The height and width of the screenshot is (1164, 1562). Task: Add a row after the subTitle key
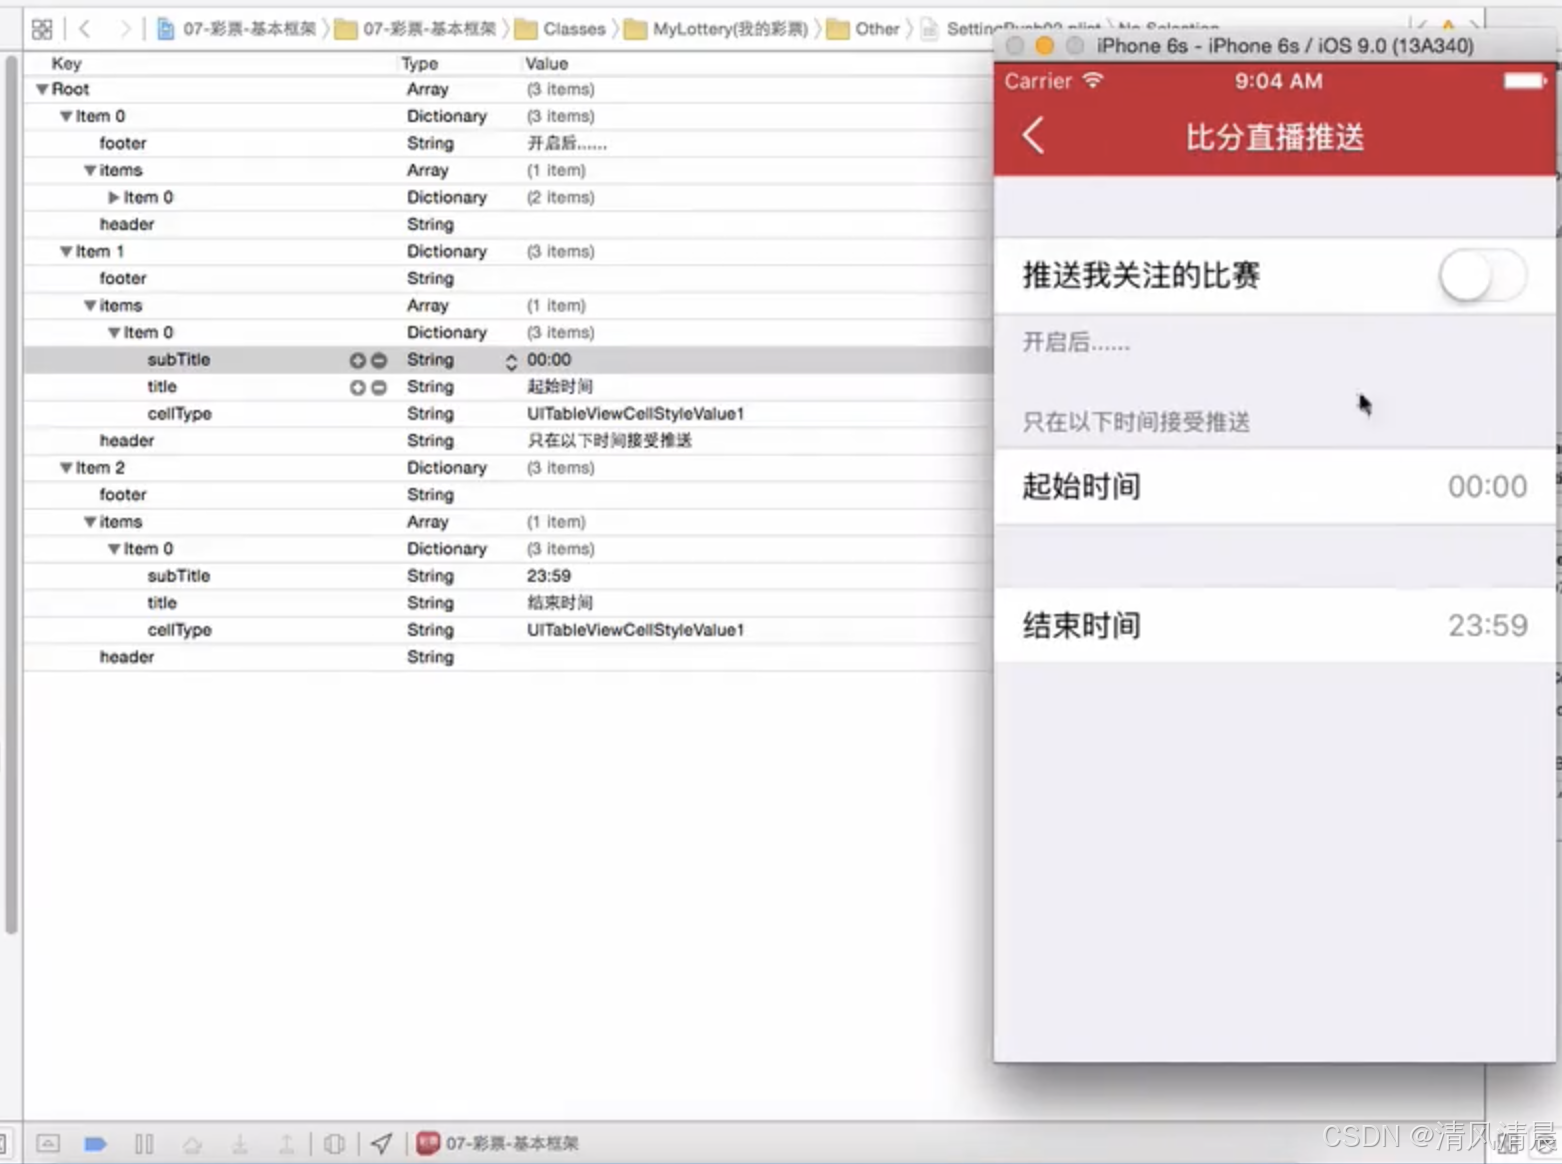click(357, 360)
